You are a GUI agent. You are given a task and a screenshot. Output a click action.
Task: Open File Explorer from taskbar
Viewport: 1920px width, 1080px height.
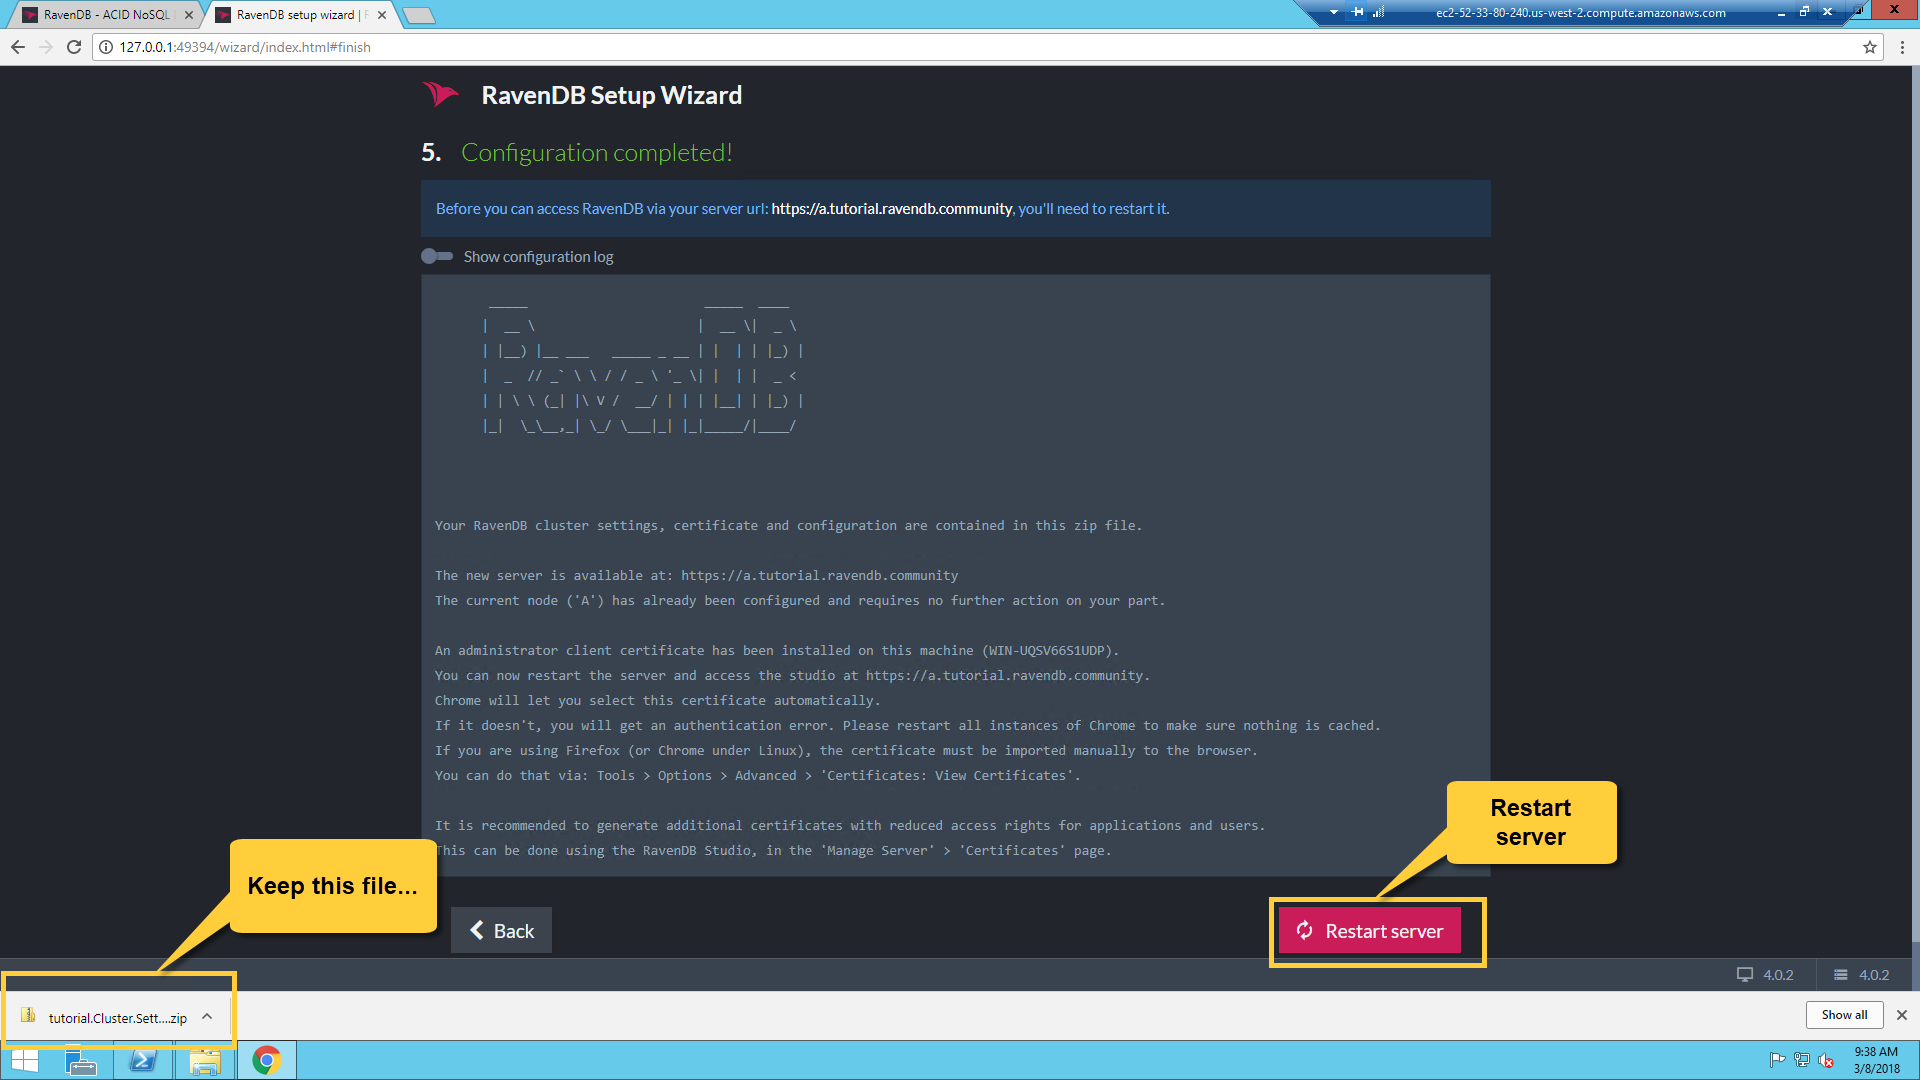coord(205,1061)
